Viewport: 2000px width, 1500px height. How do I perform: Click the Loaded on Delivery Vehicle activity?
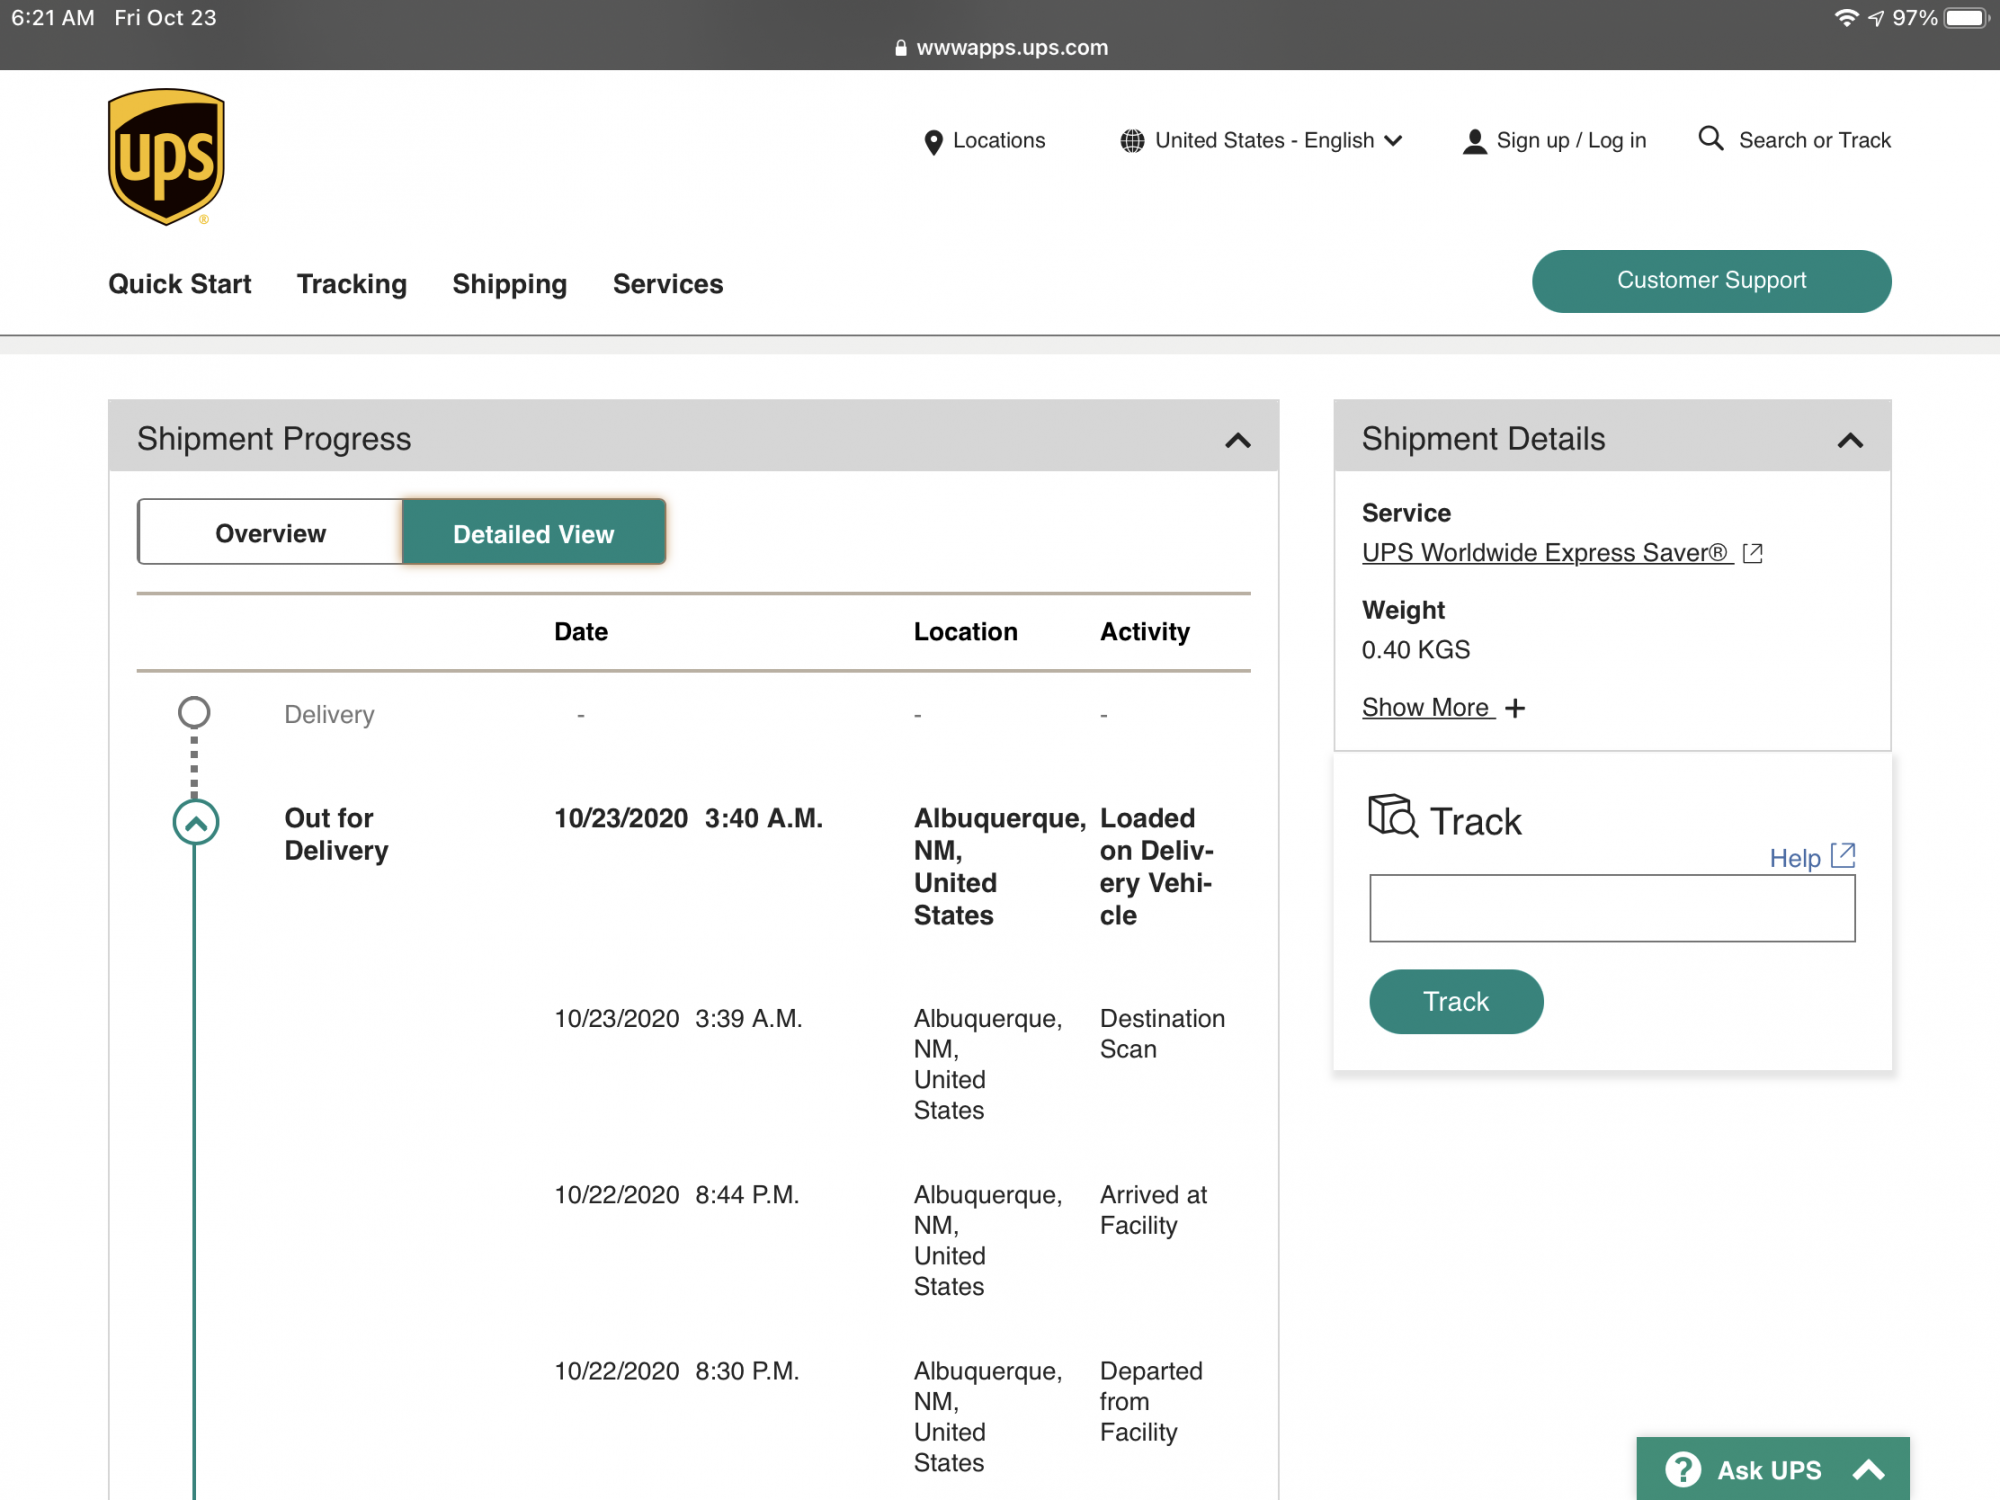(1157, 866)
